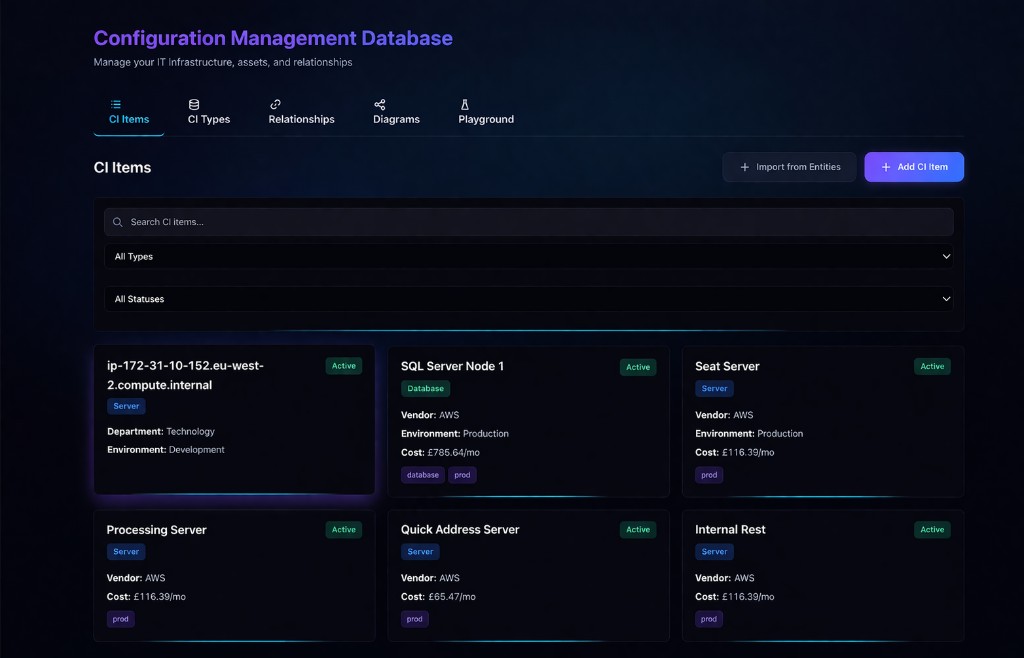This screenshot has width=1024, height=658.
Task: Click the All Statuses dropdown chevron
Action: point(946,299)
